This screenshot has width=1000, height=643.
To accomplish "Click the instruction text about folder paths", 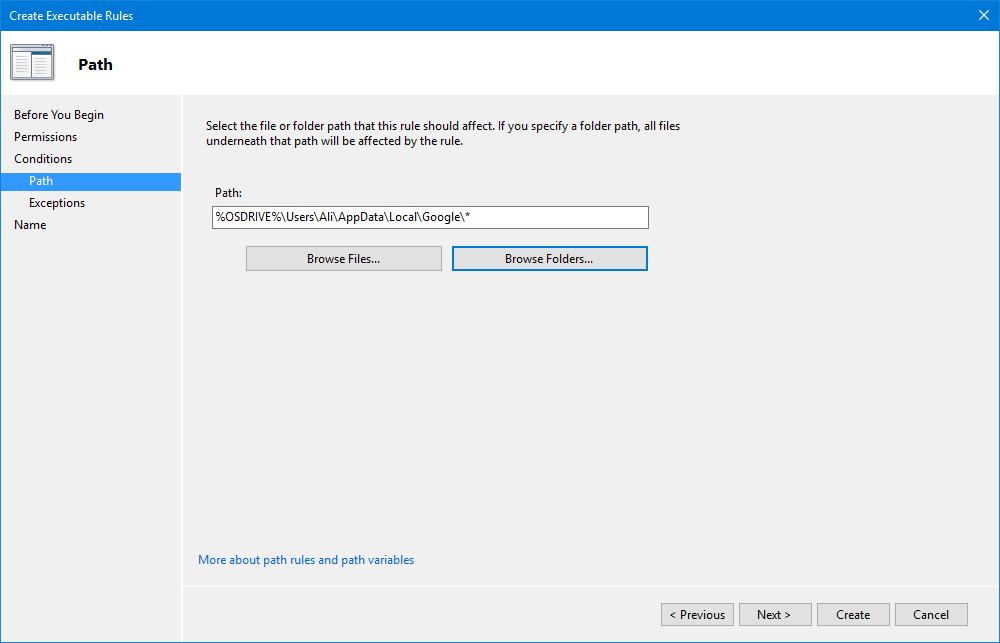I will [443, 134].
